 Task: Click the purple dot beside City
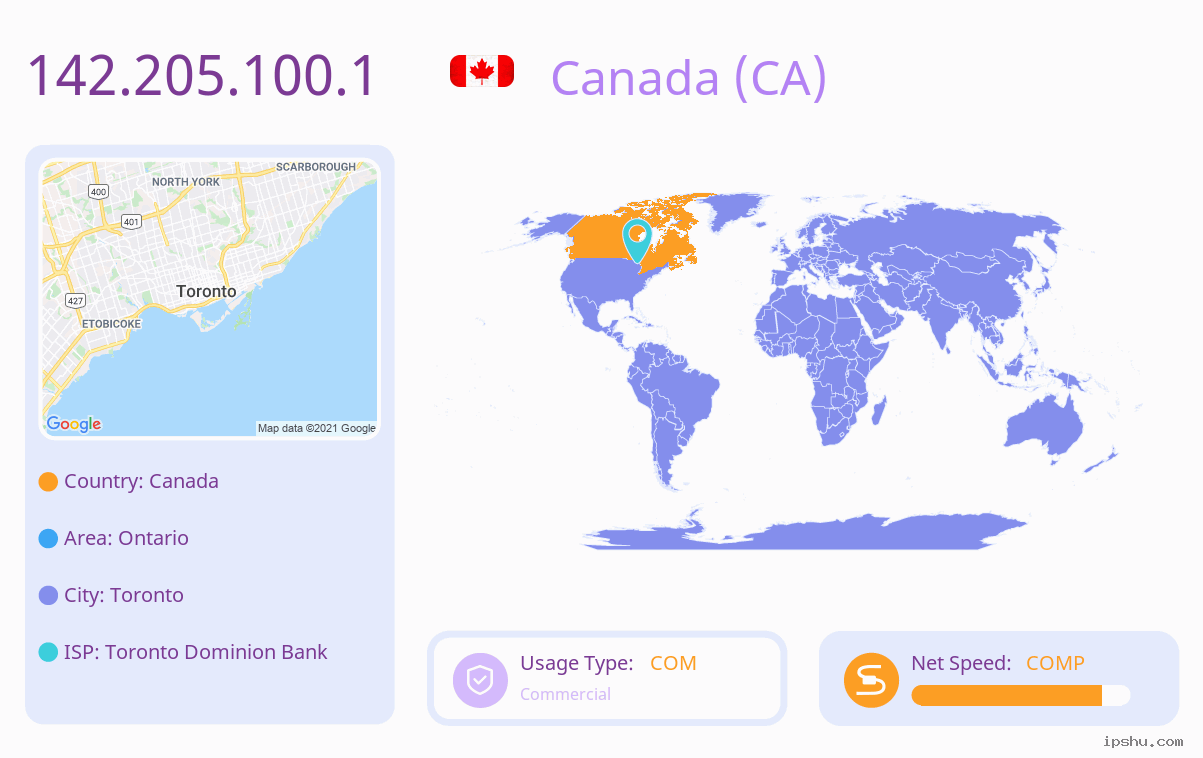click(48, 596)
